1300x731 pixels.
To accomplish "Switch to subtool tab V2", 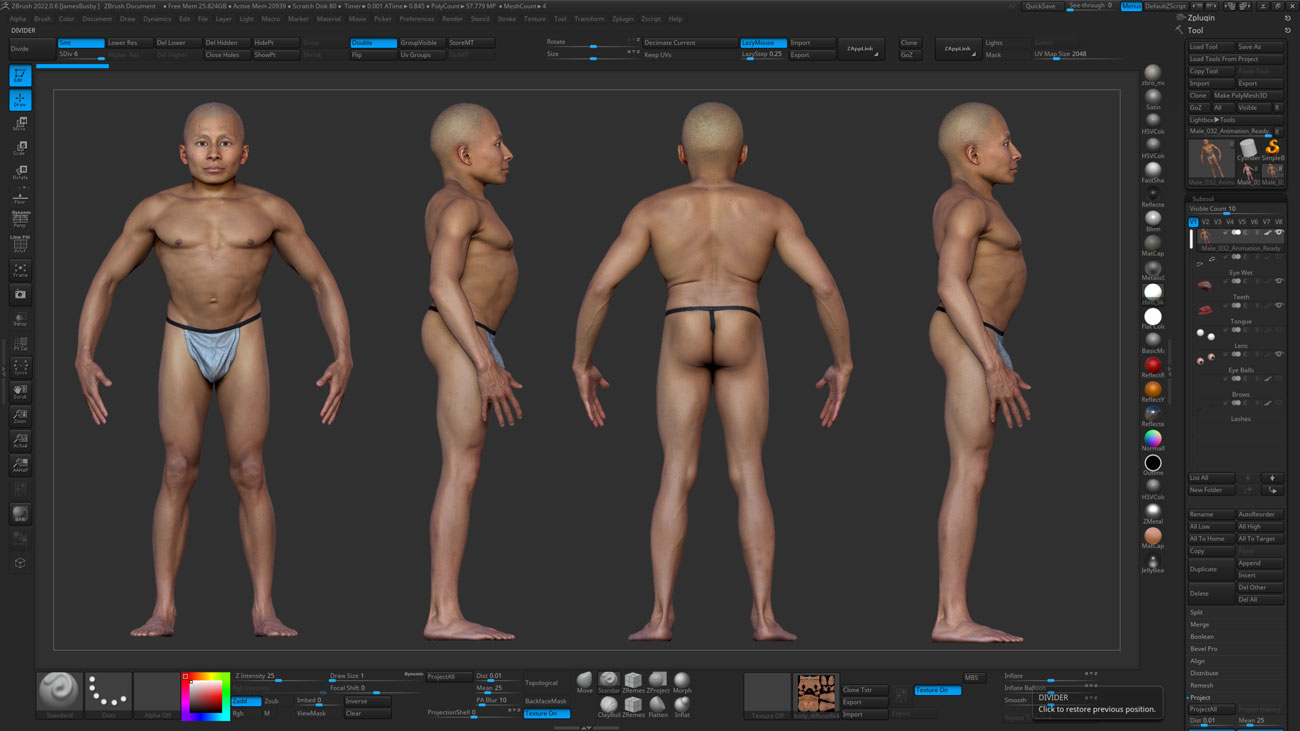I will (x=1205, y=220).
